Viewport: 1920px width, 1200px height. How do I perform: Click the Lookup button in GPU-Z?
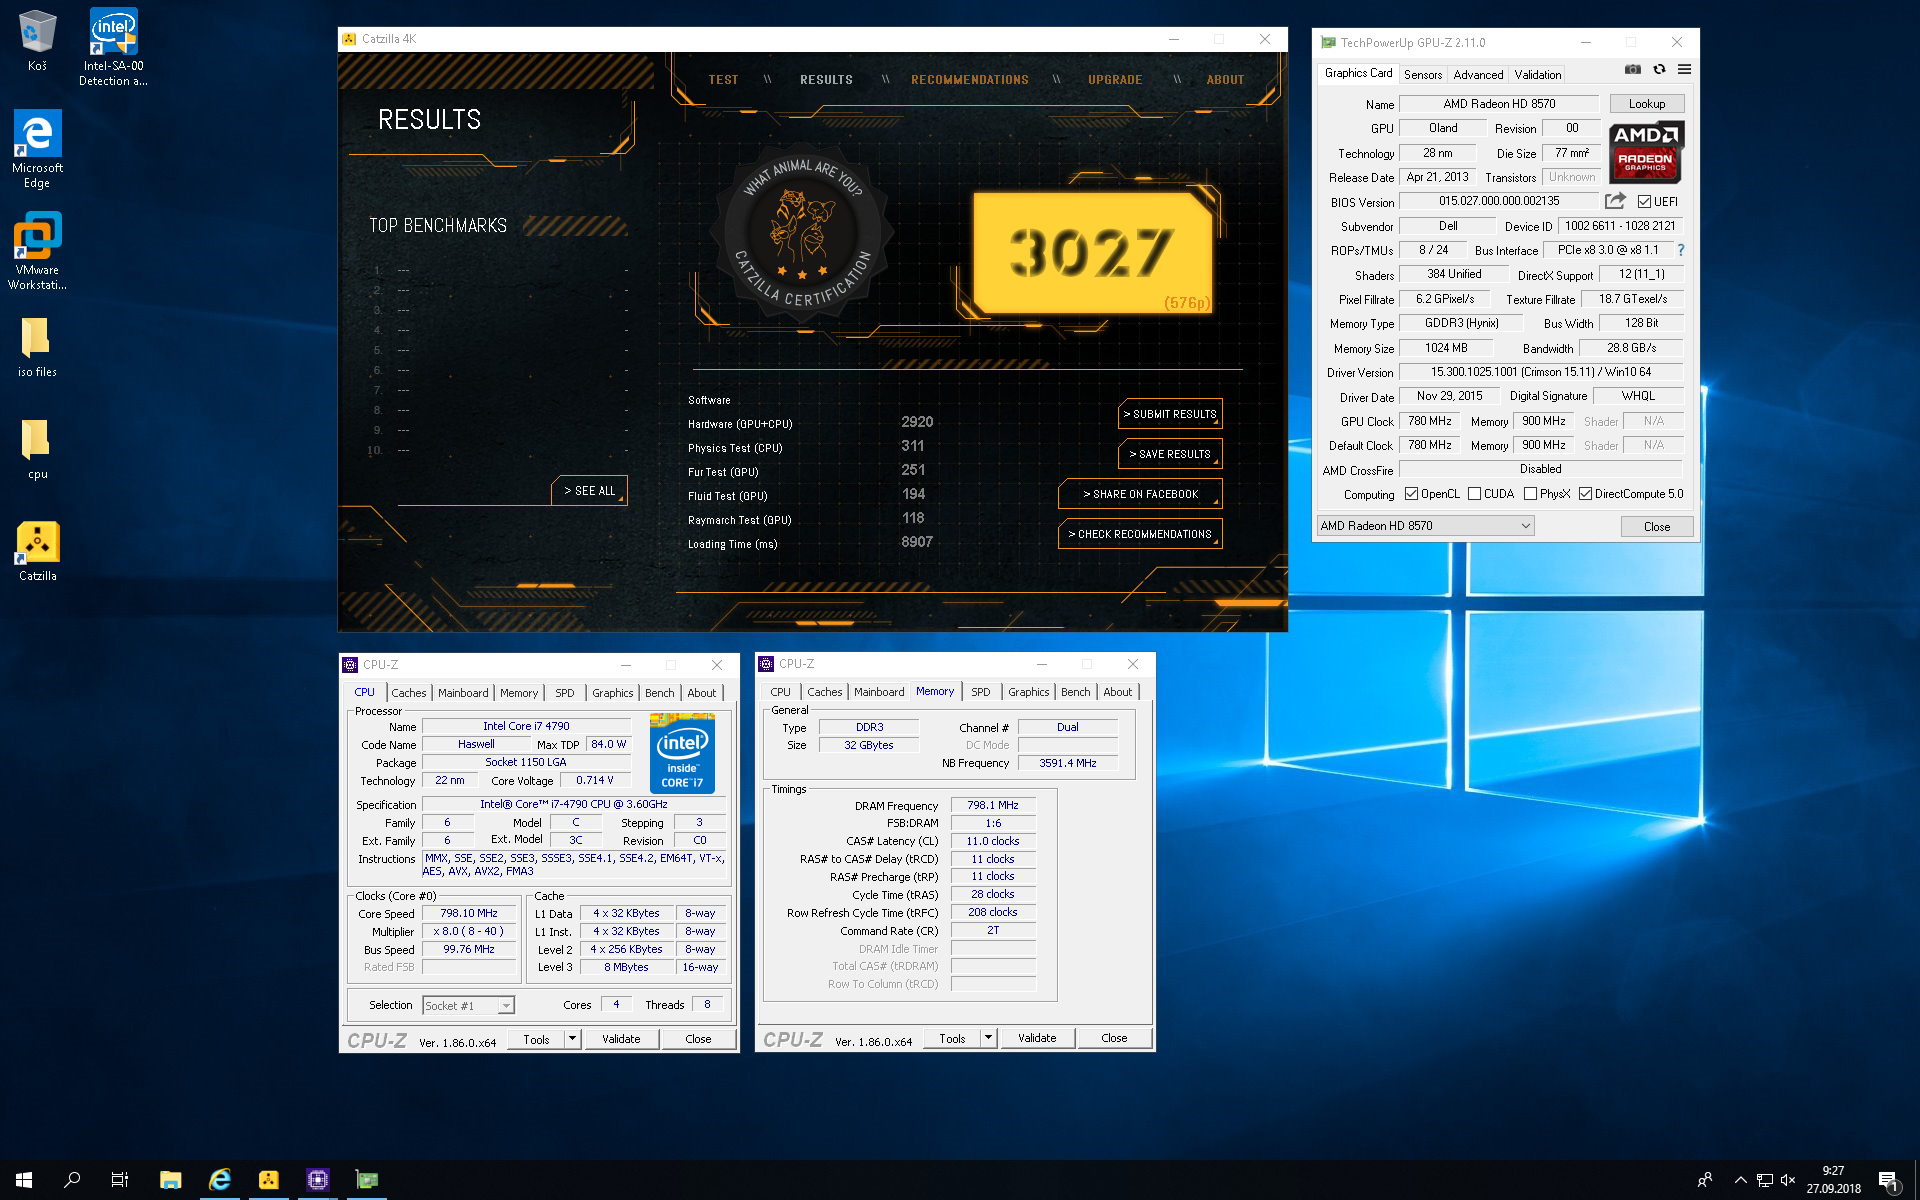click(x=1646, y=104)
